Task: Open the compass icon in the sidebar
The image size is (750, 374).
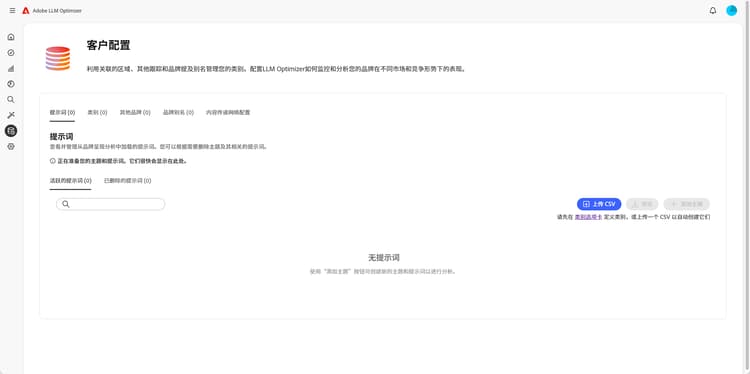Action: click(x=11, y=53)
